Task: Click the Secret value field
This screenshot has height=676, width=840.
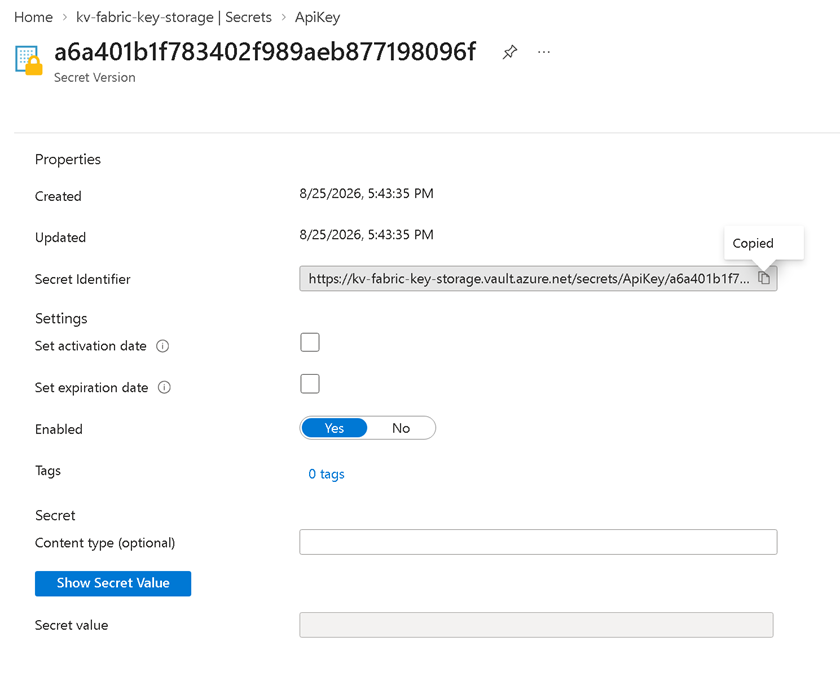Action: click(536, 625)
